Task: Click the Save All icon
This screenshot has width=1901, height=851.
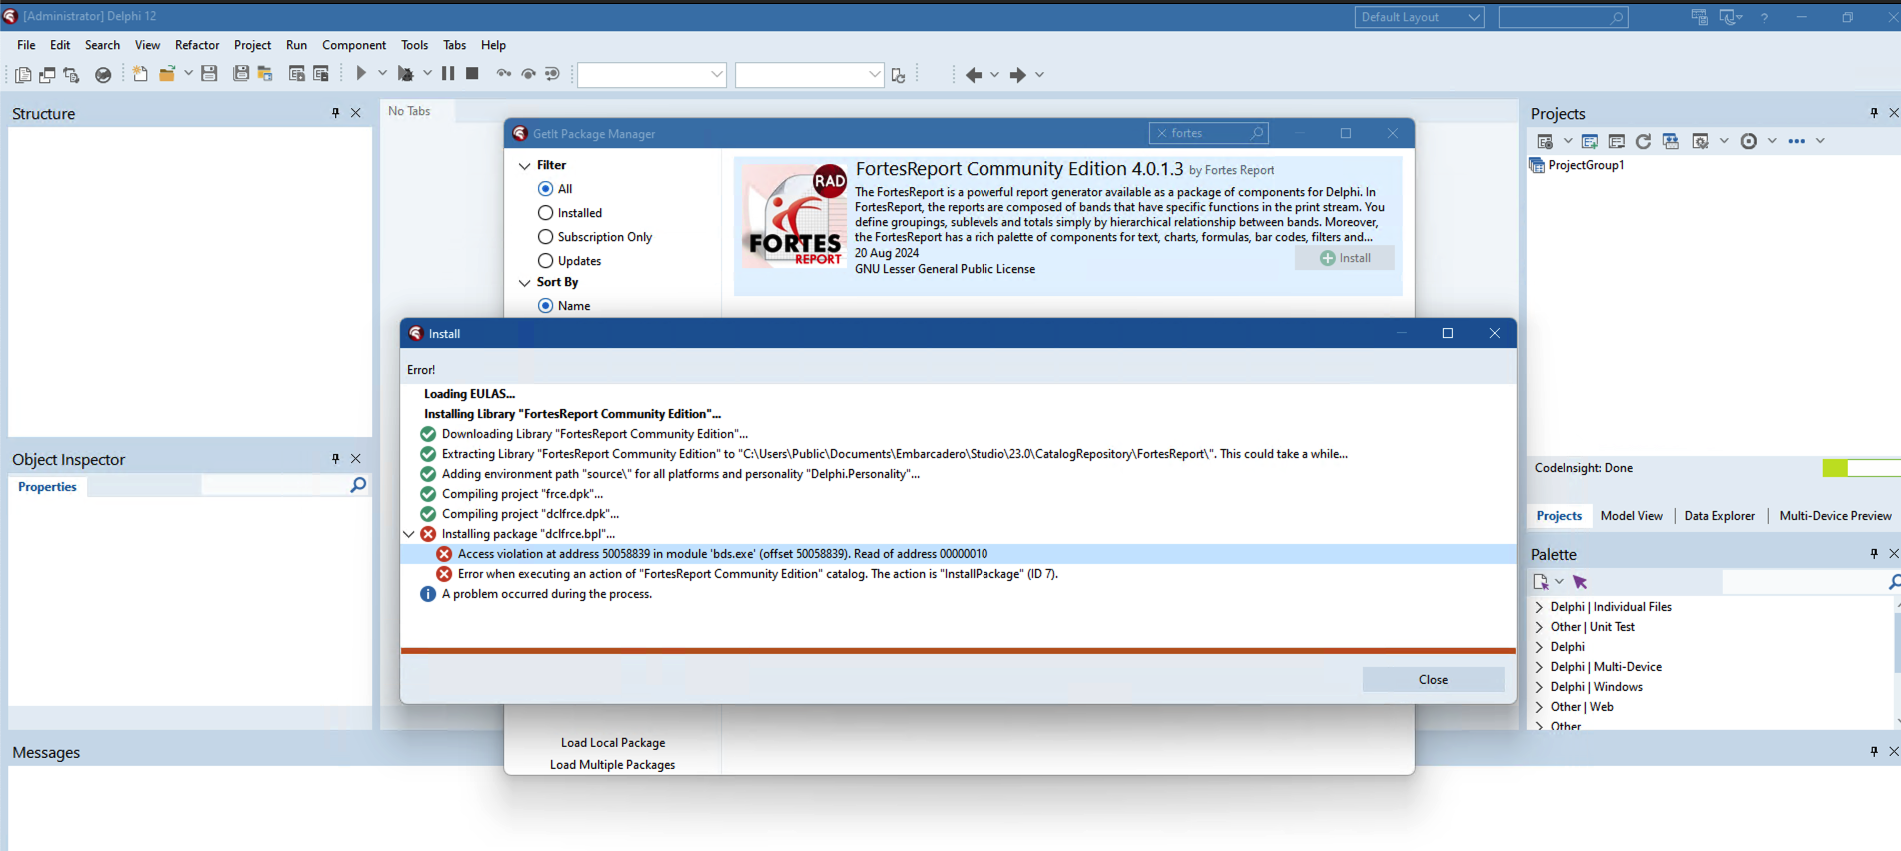Action: (241, 74)
